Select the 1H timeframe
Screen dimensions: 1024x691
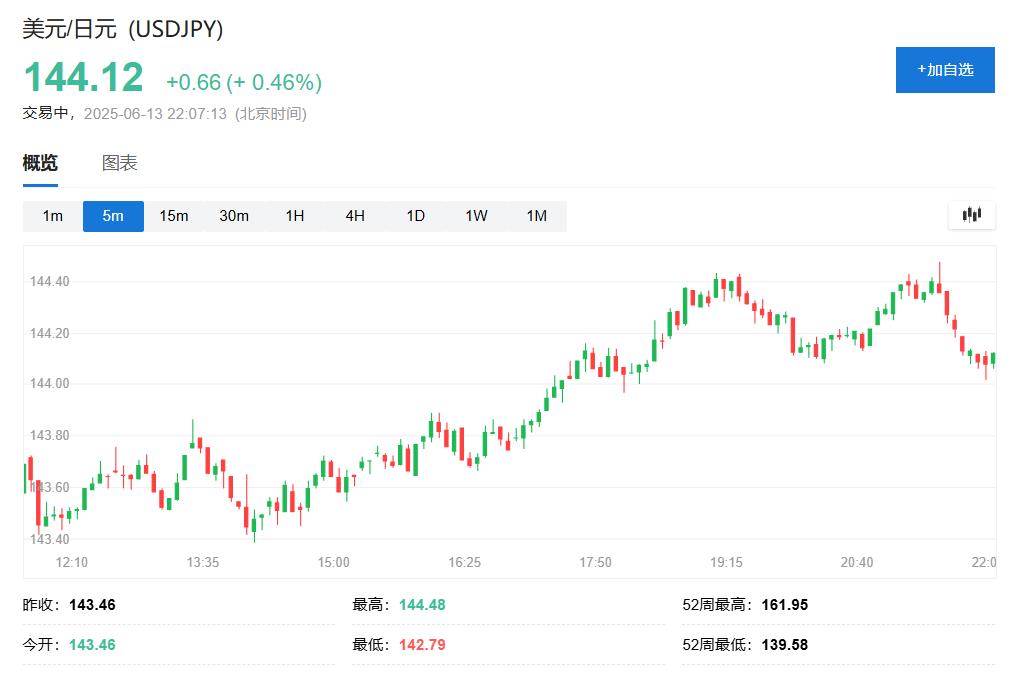(295, 216)
